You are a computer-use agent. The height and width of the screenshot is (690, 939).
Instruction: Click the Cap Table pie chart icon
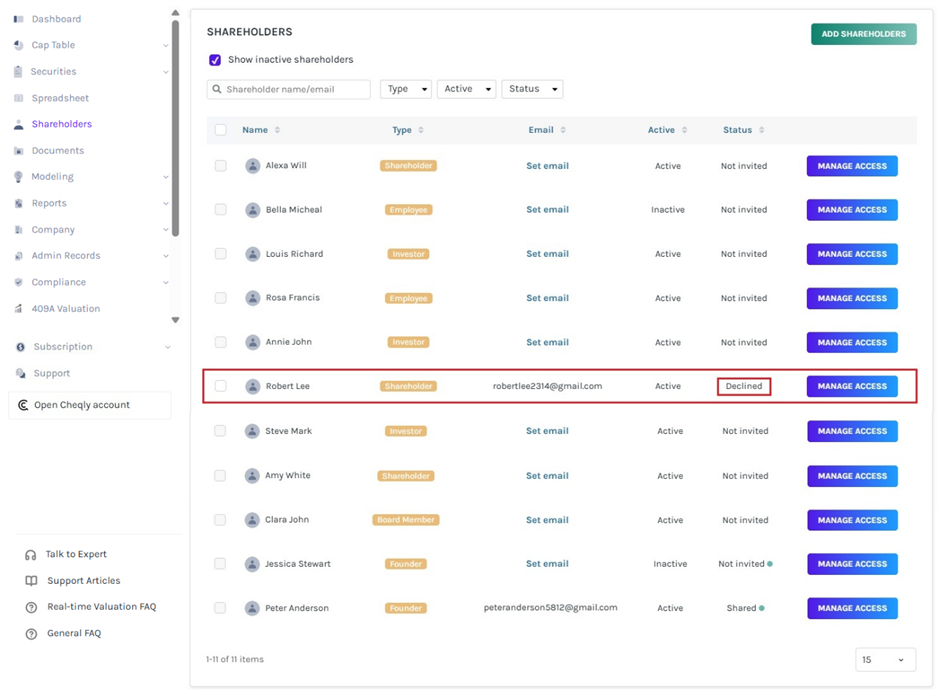tap(19, 46)
